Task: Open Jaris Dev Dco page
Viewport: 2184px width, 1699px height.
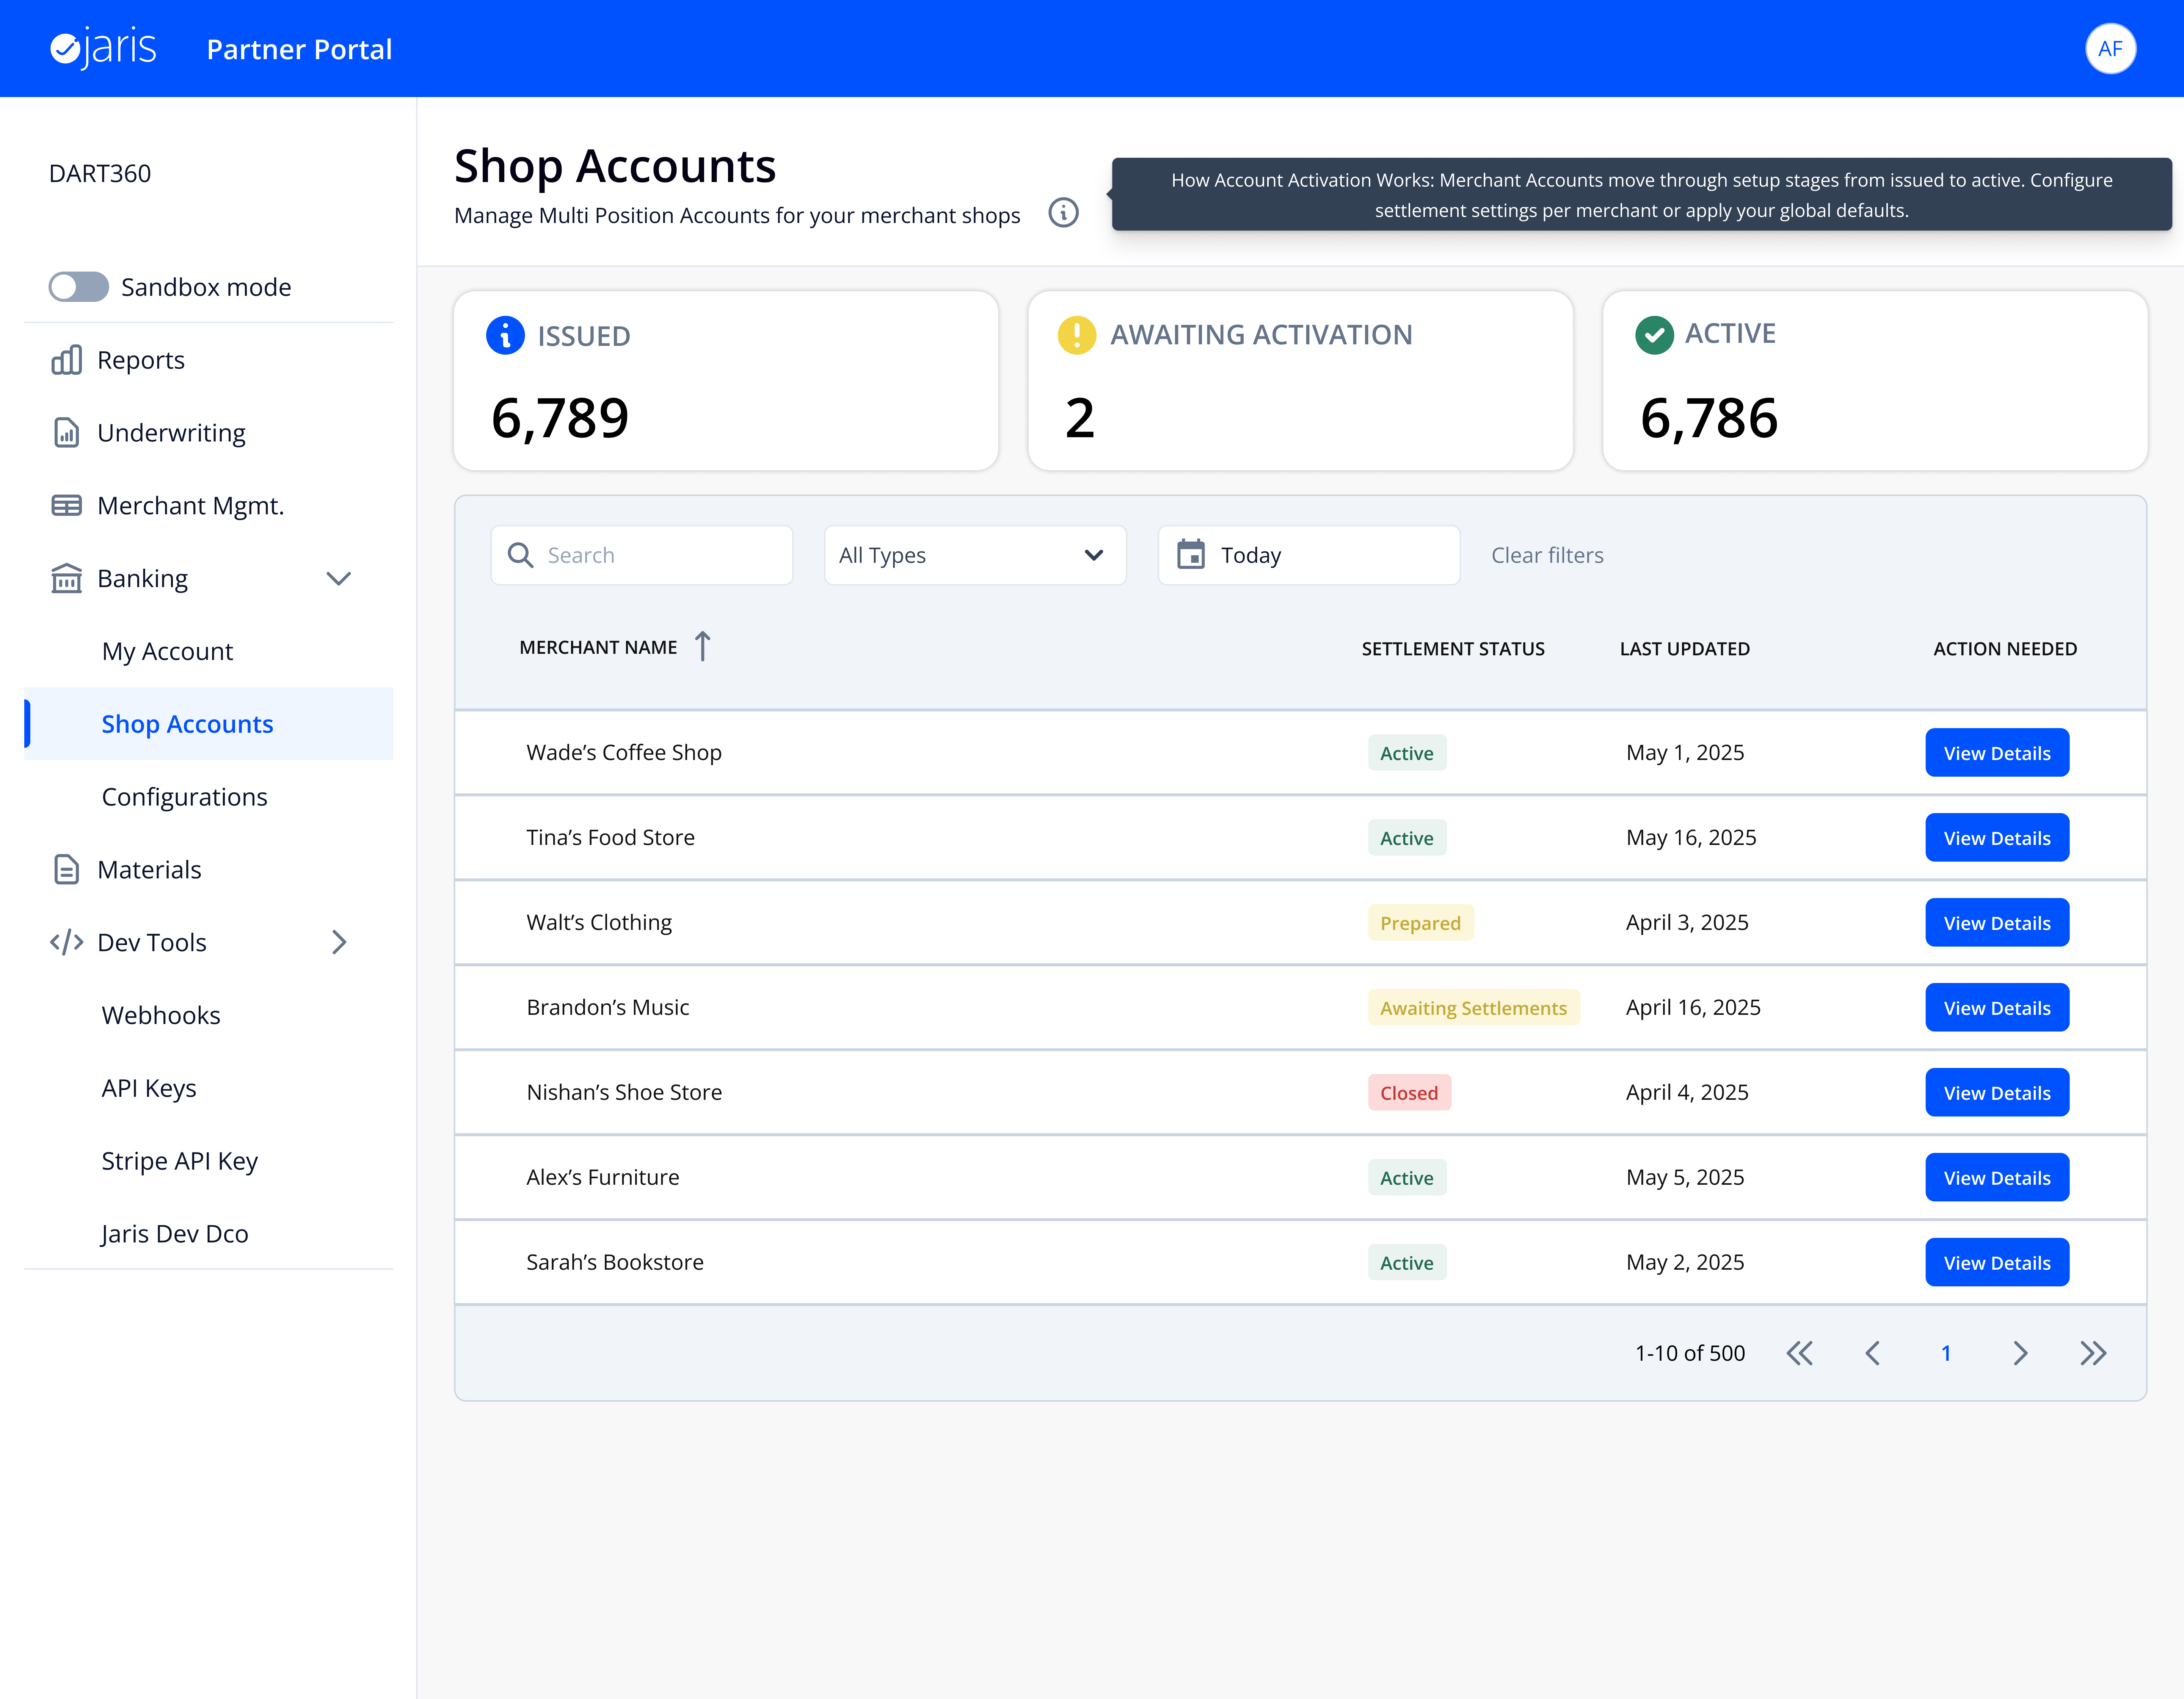Action: (208, 1234)
